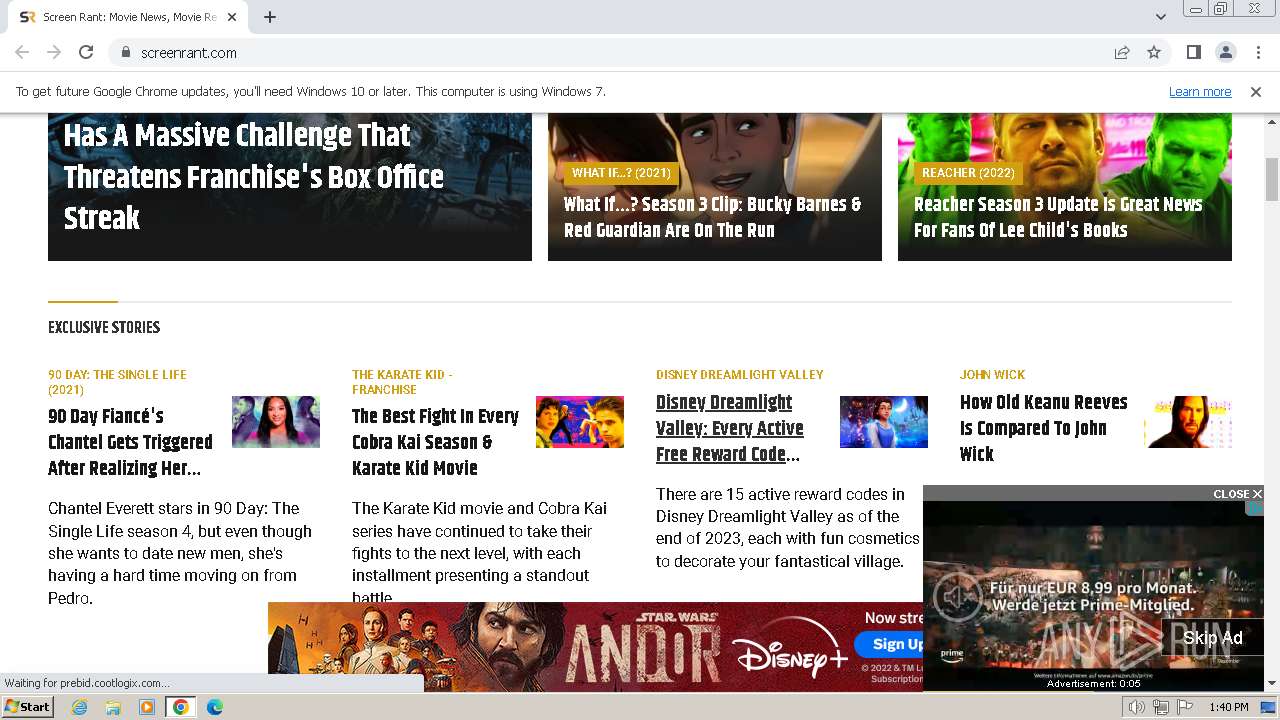Open How Old Keanu Reeves article
The height and width of the screenshot is (720, 1280).
pyautogui.click(x=1044, y=428)
